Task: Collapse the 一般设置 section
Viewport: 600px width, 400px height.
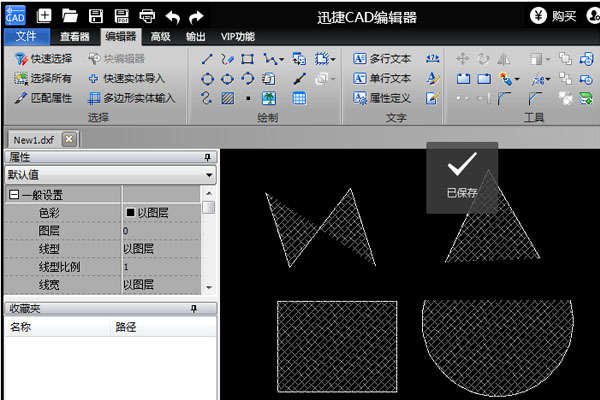Action: point(13,195)
